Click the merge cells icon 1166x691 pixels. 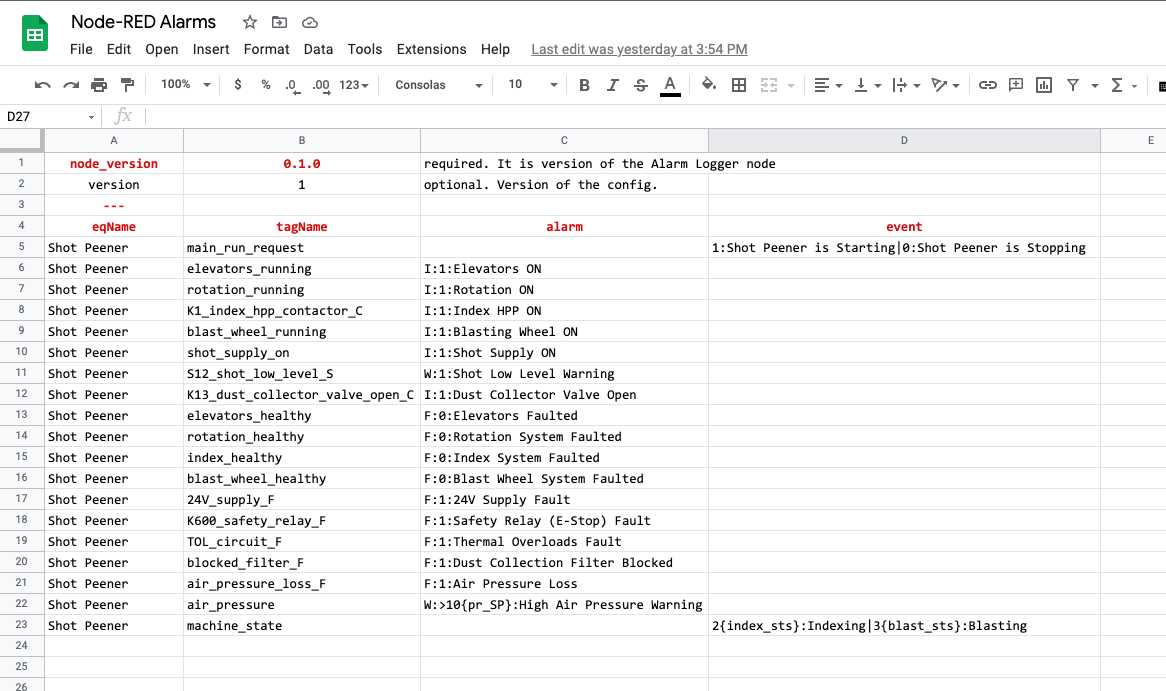769,85
